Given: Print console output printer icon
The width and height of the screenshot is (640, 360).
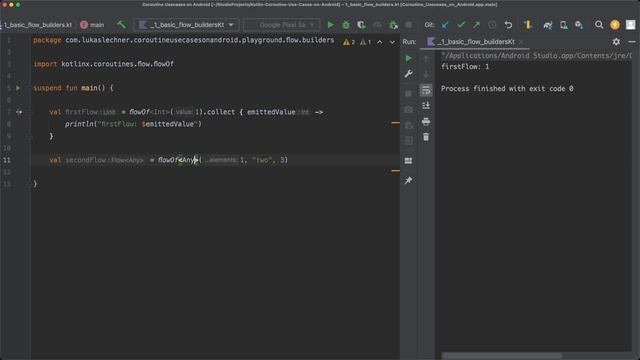Looking at the screenshot, I should coord(426,121).
